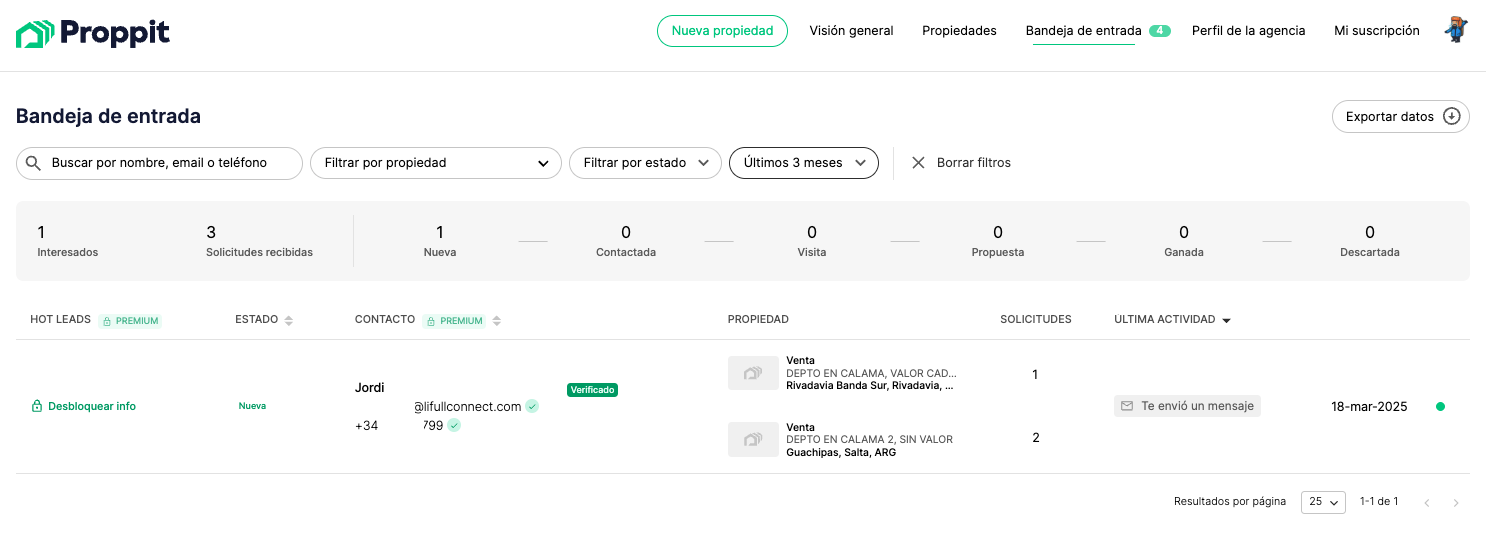
Task: Click the verified checkmark beside the email
Action: point(532,406)
